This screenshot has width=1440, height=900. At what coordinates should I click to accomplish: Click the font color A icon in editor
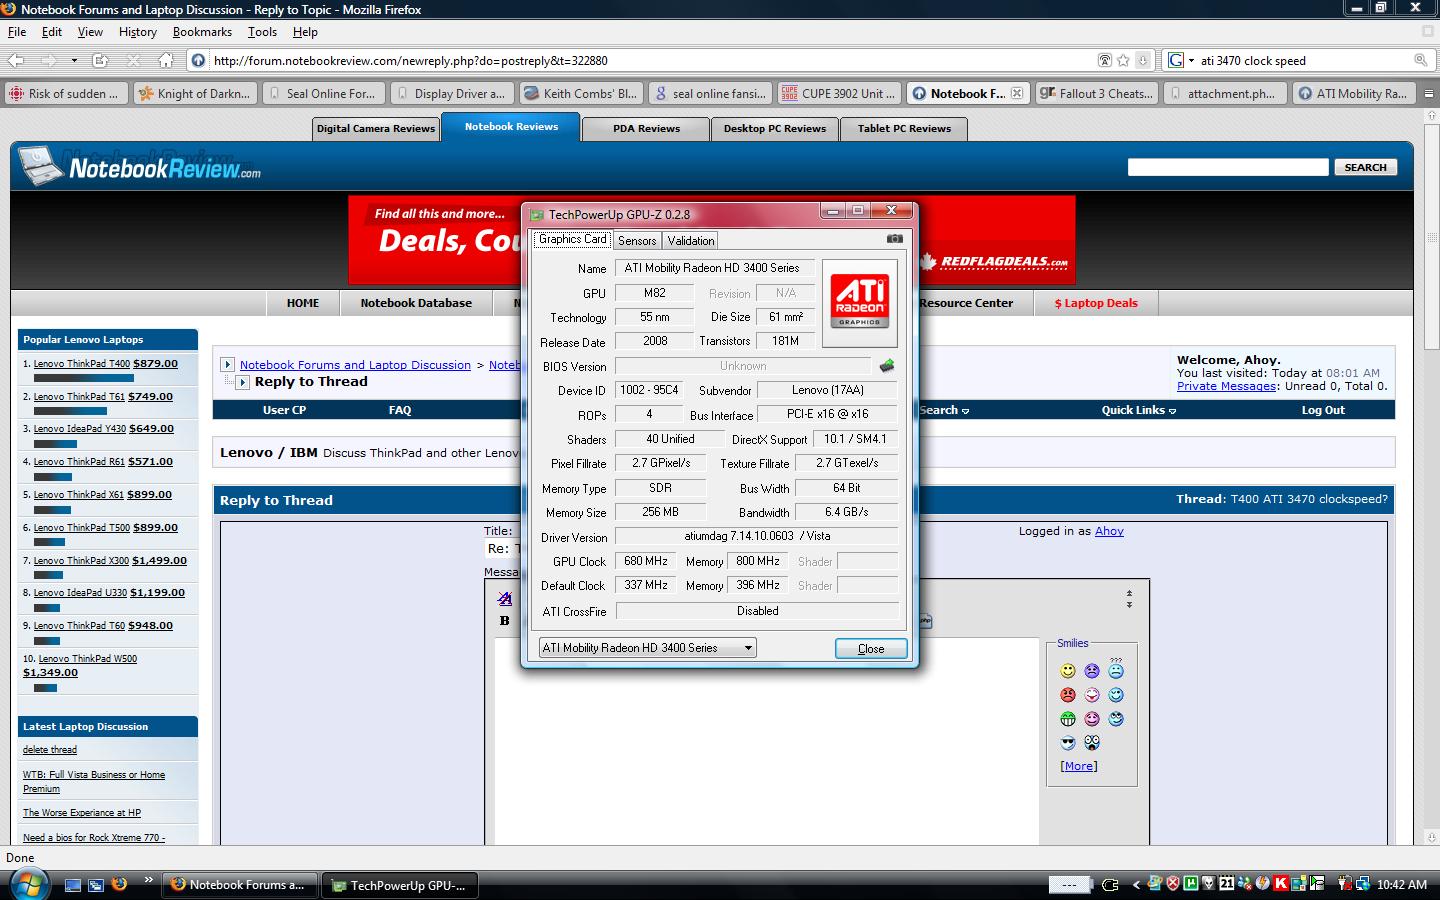coord(505,598)
